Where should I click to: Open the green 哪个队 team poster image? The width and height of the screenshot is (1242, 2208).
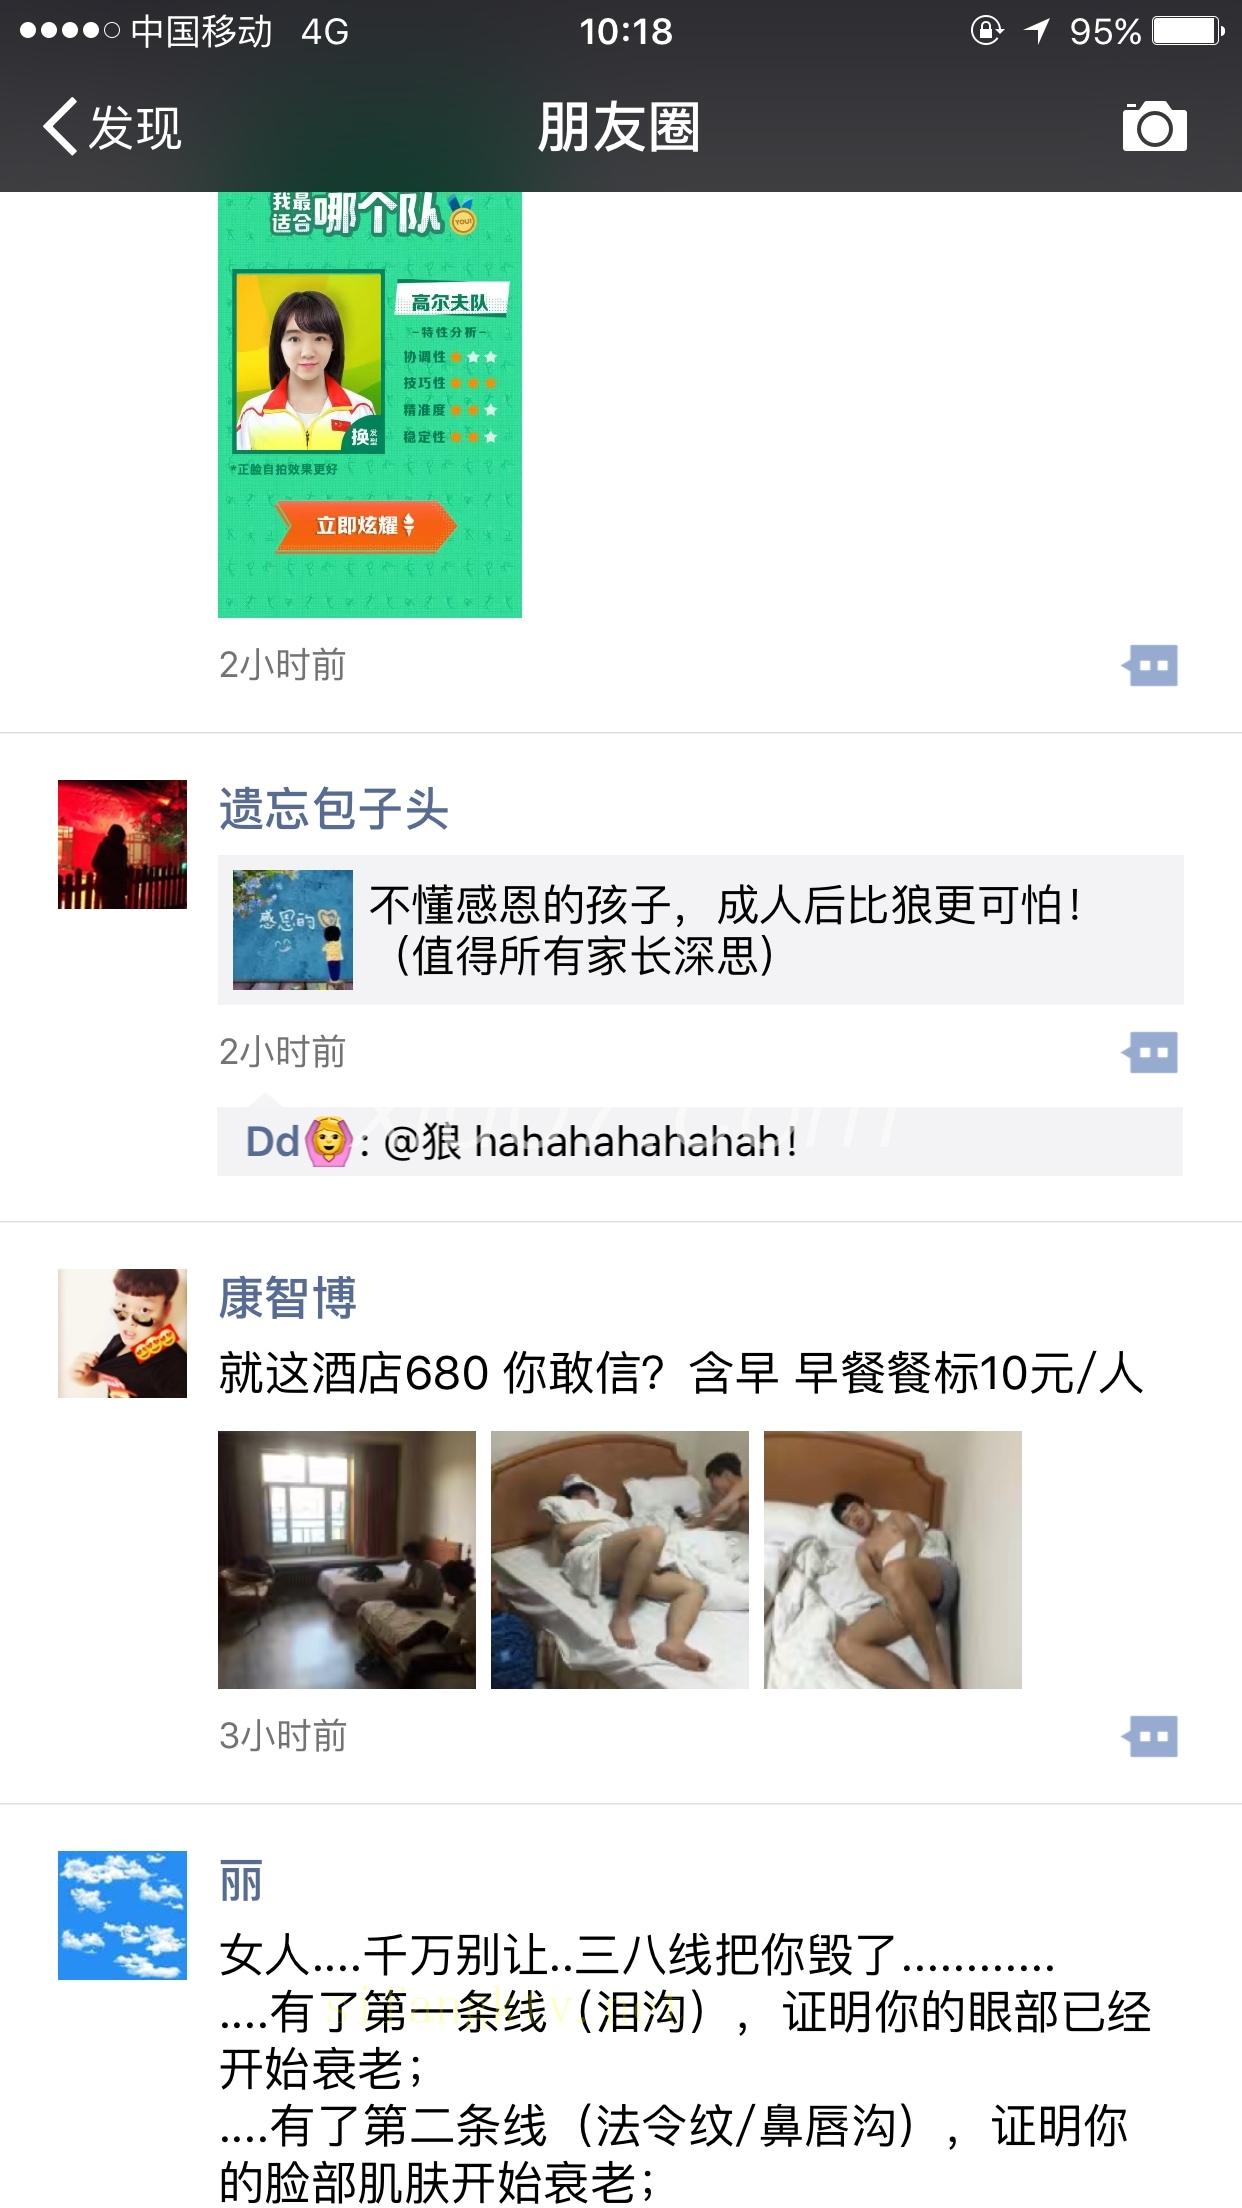[370, 404]
